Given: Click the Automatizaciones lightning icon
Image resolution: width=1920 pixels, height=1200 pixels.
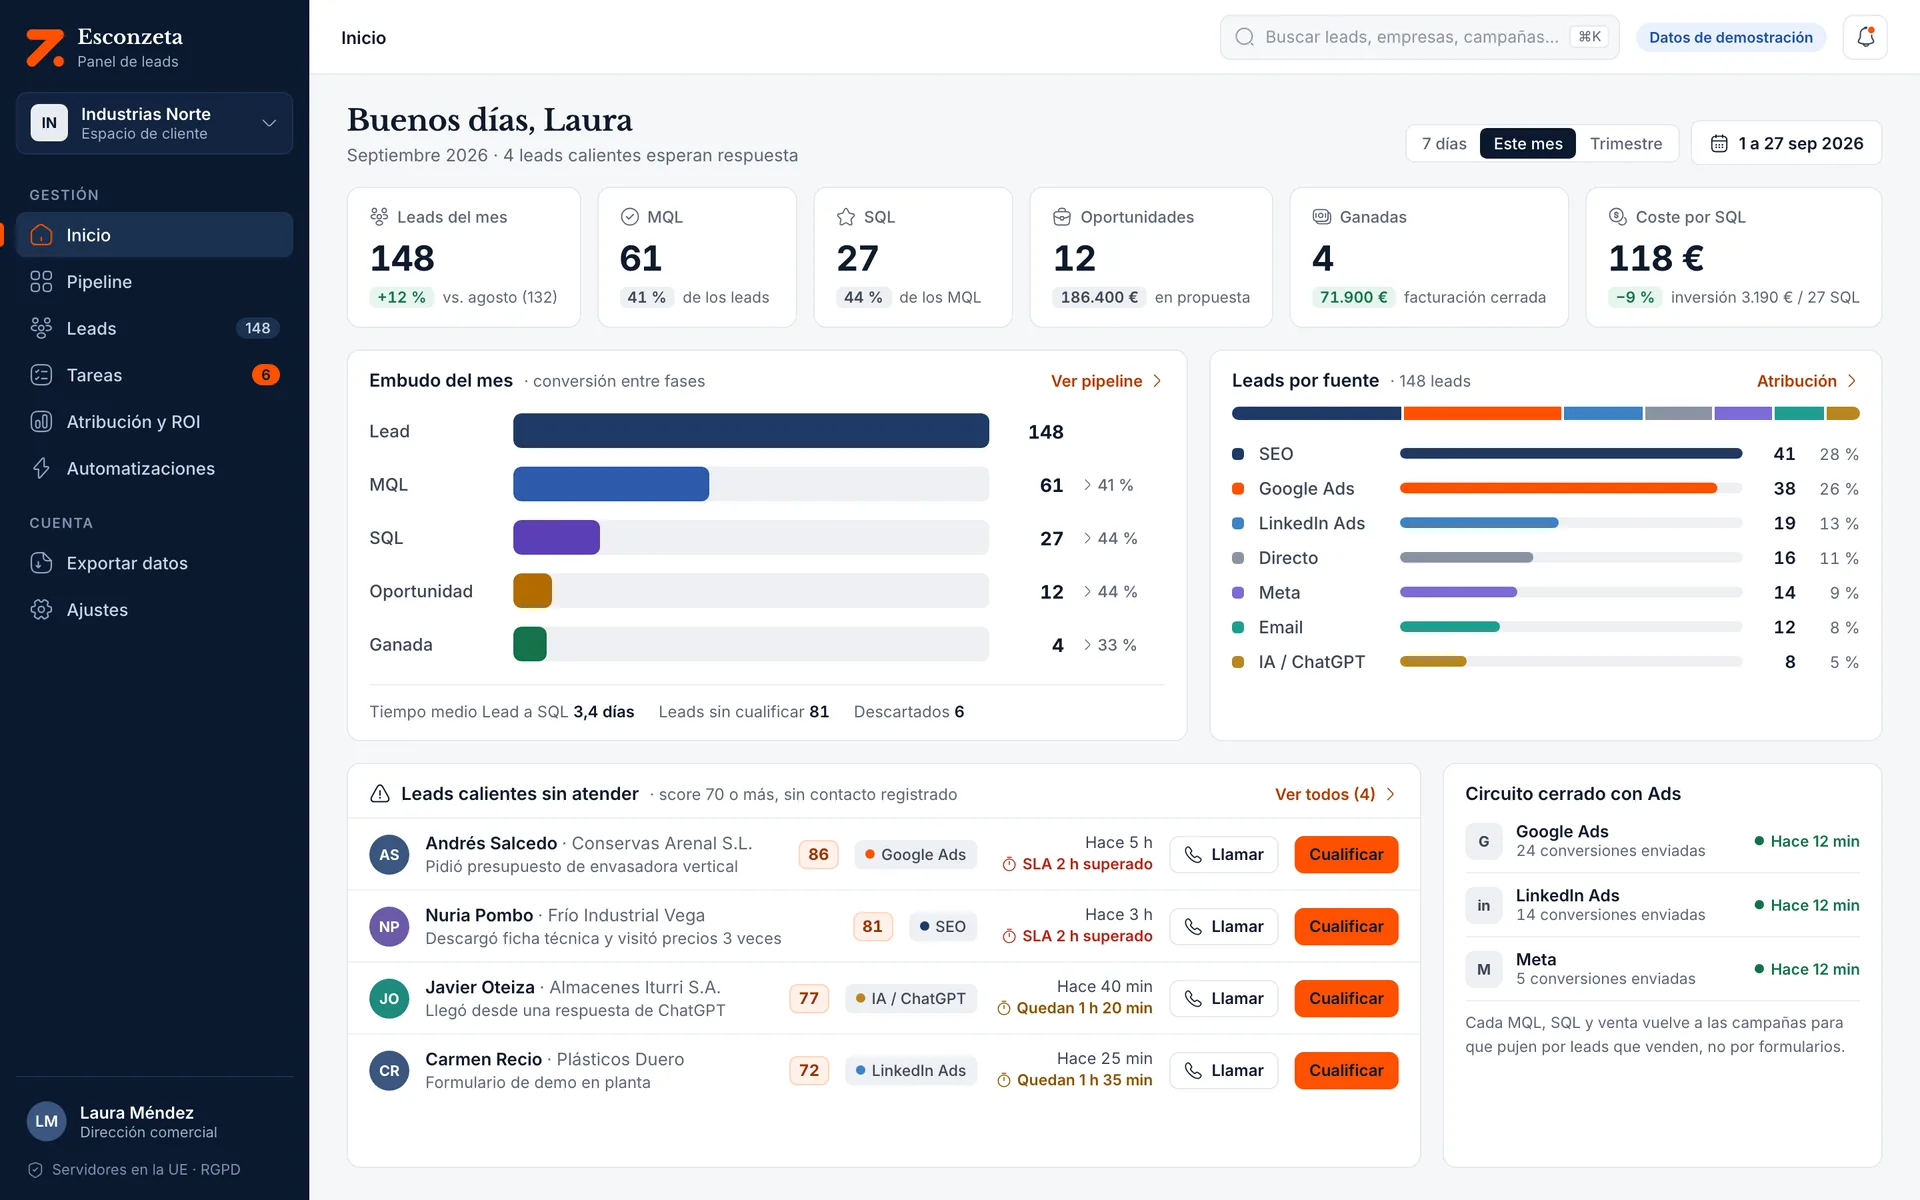Looking at the screenshot, I should click(41, 468).
